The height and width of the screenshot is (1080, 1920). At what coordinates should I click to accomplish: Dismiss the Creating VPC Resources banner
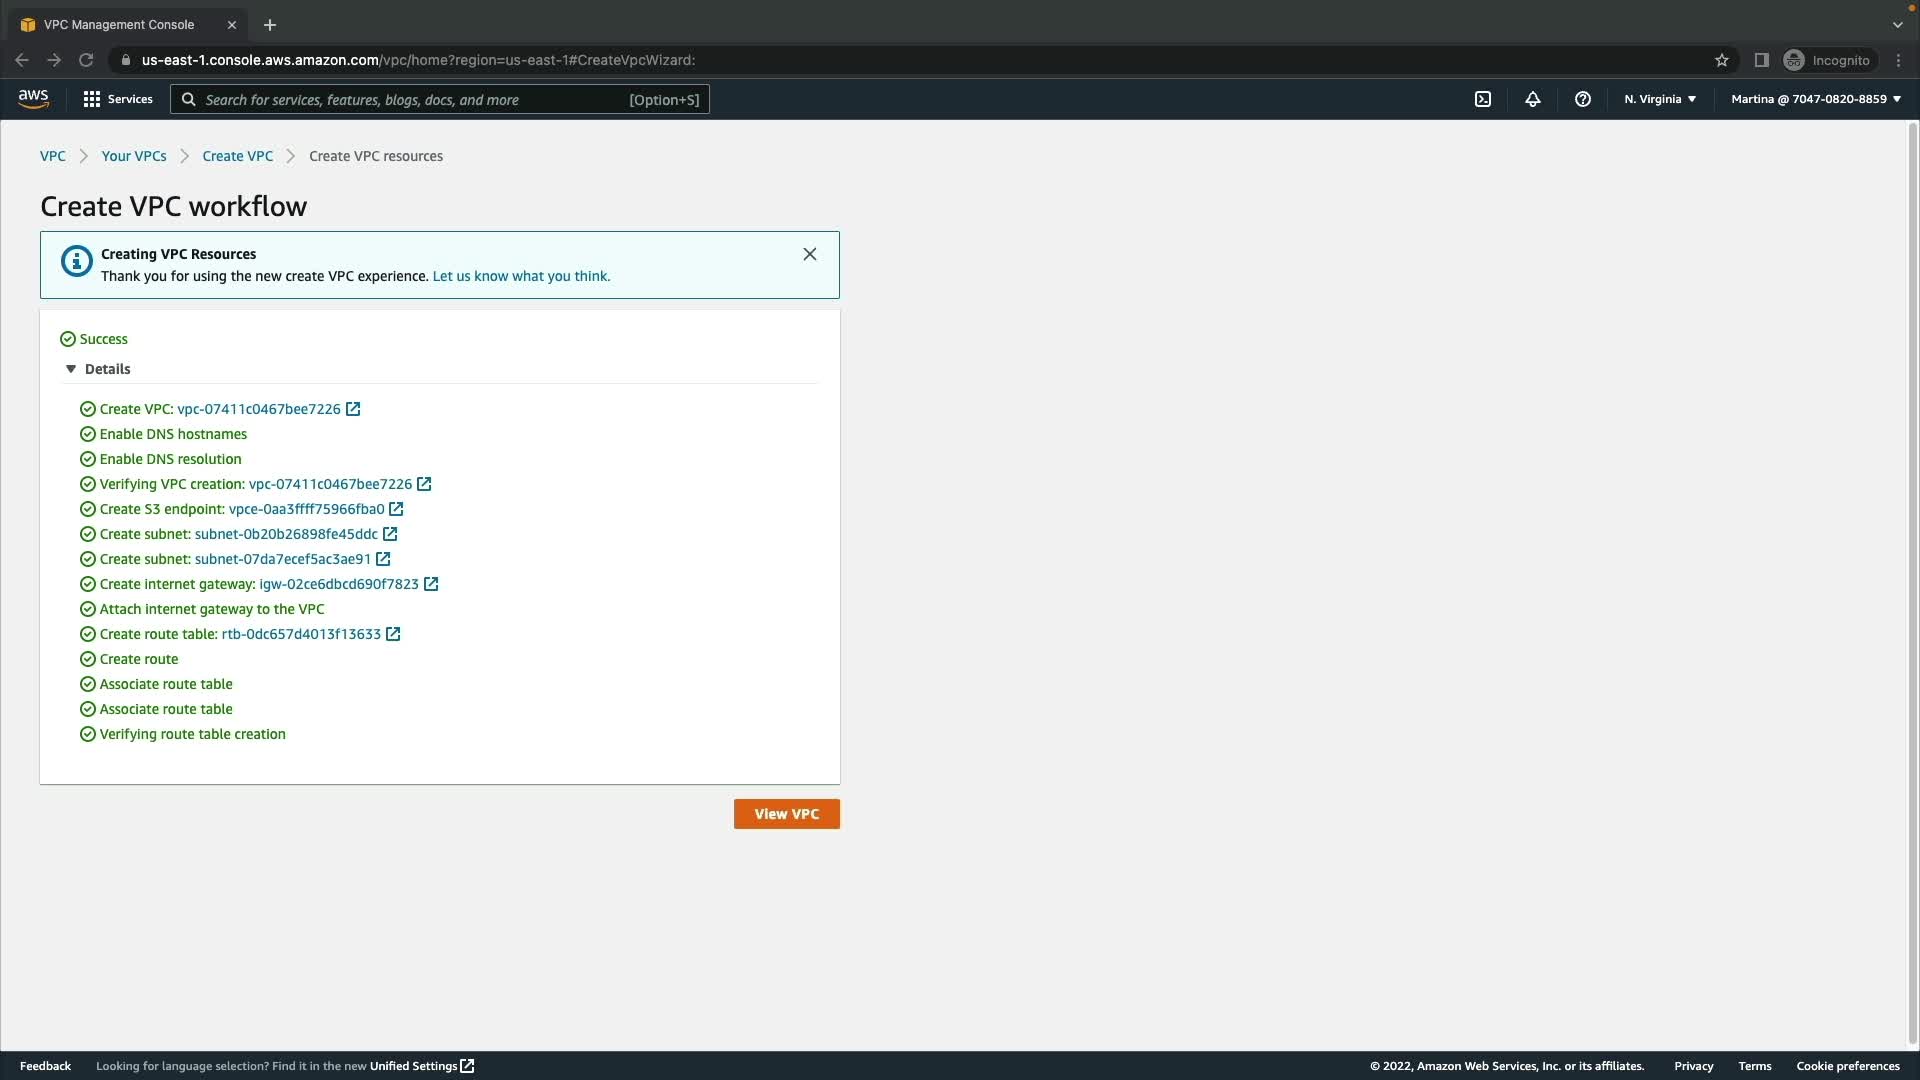point(809,254)
